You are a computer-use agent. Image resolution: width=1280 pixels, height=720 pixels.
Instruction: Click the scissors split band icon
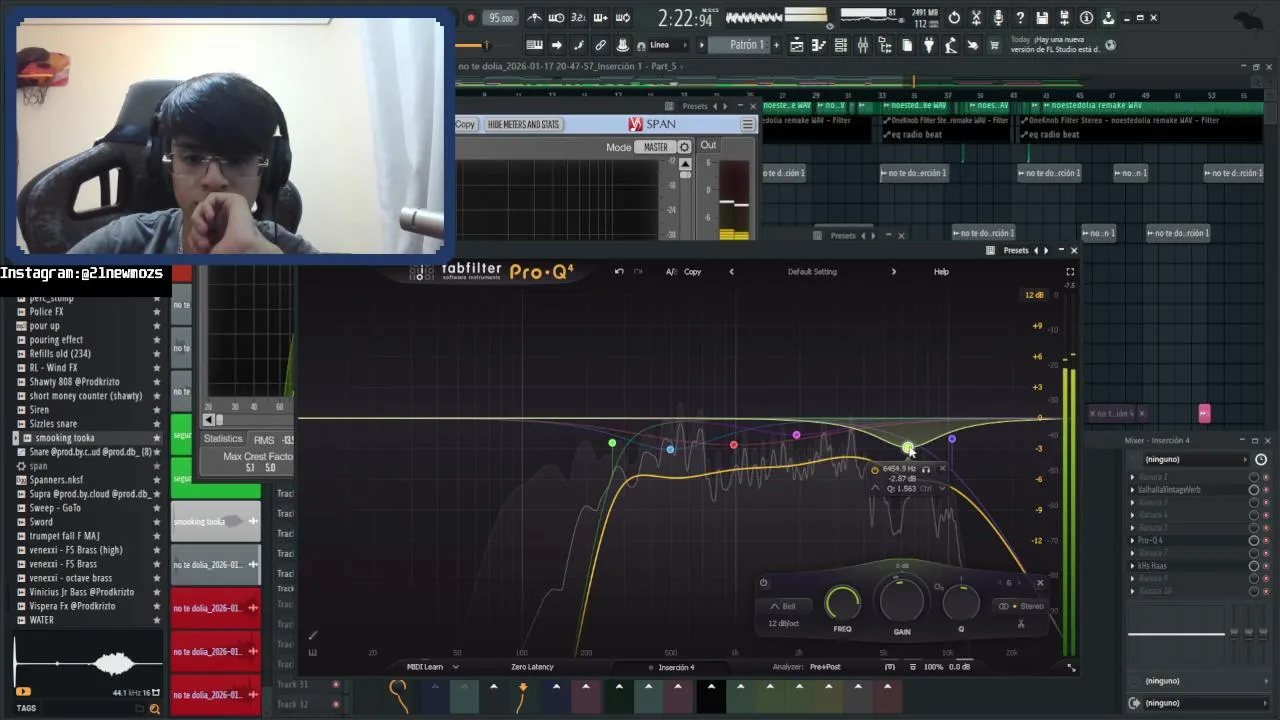[x=1021, y=624]
